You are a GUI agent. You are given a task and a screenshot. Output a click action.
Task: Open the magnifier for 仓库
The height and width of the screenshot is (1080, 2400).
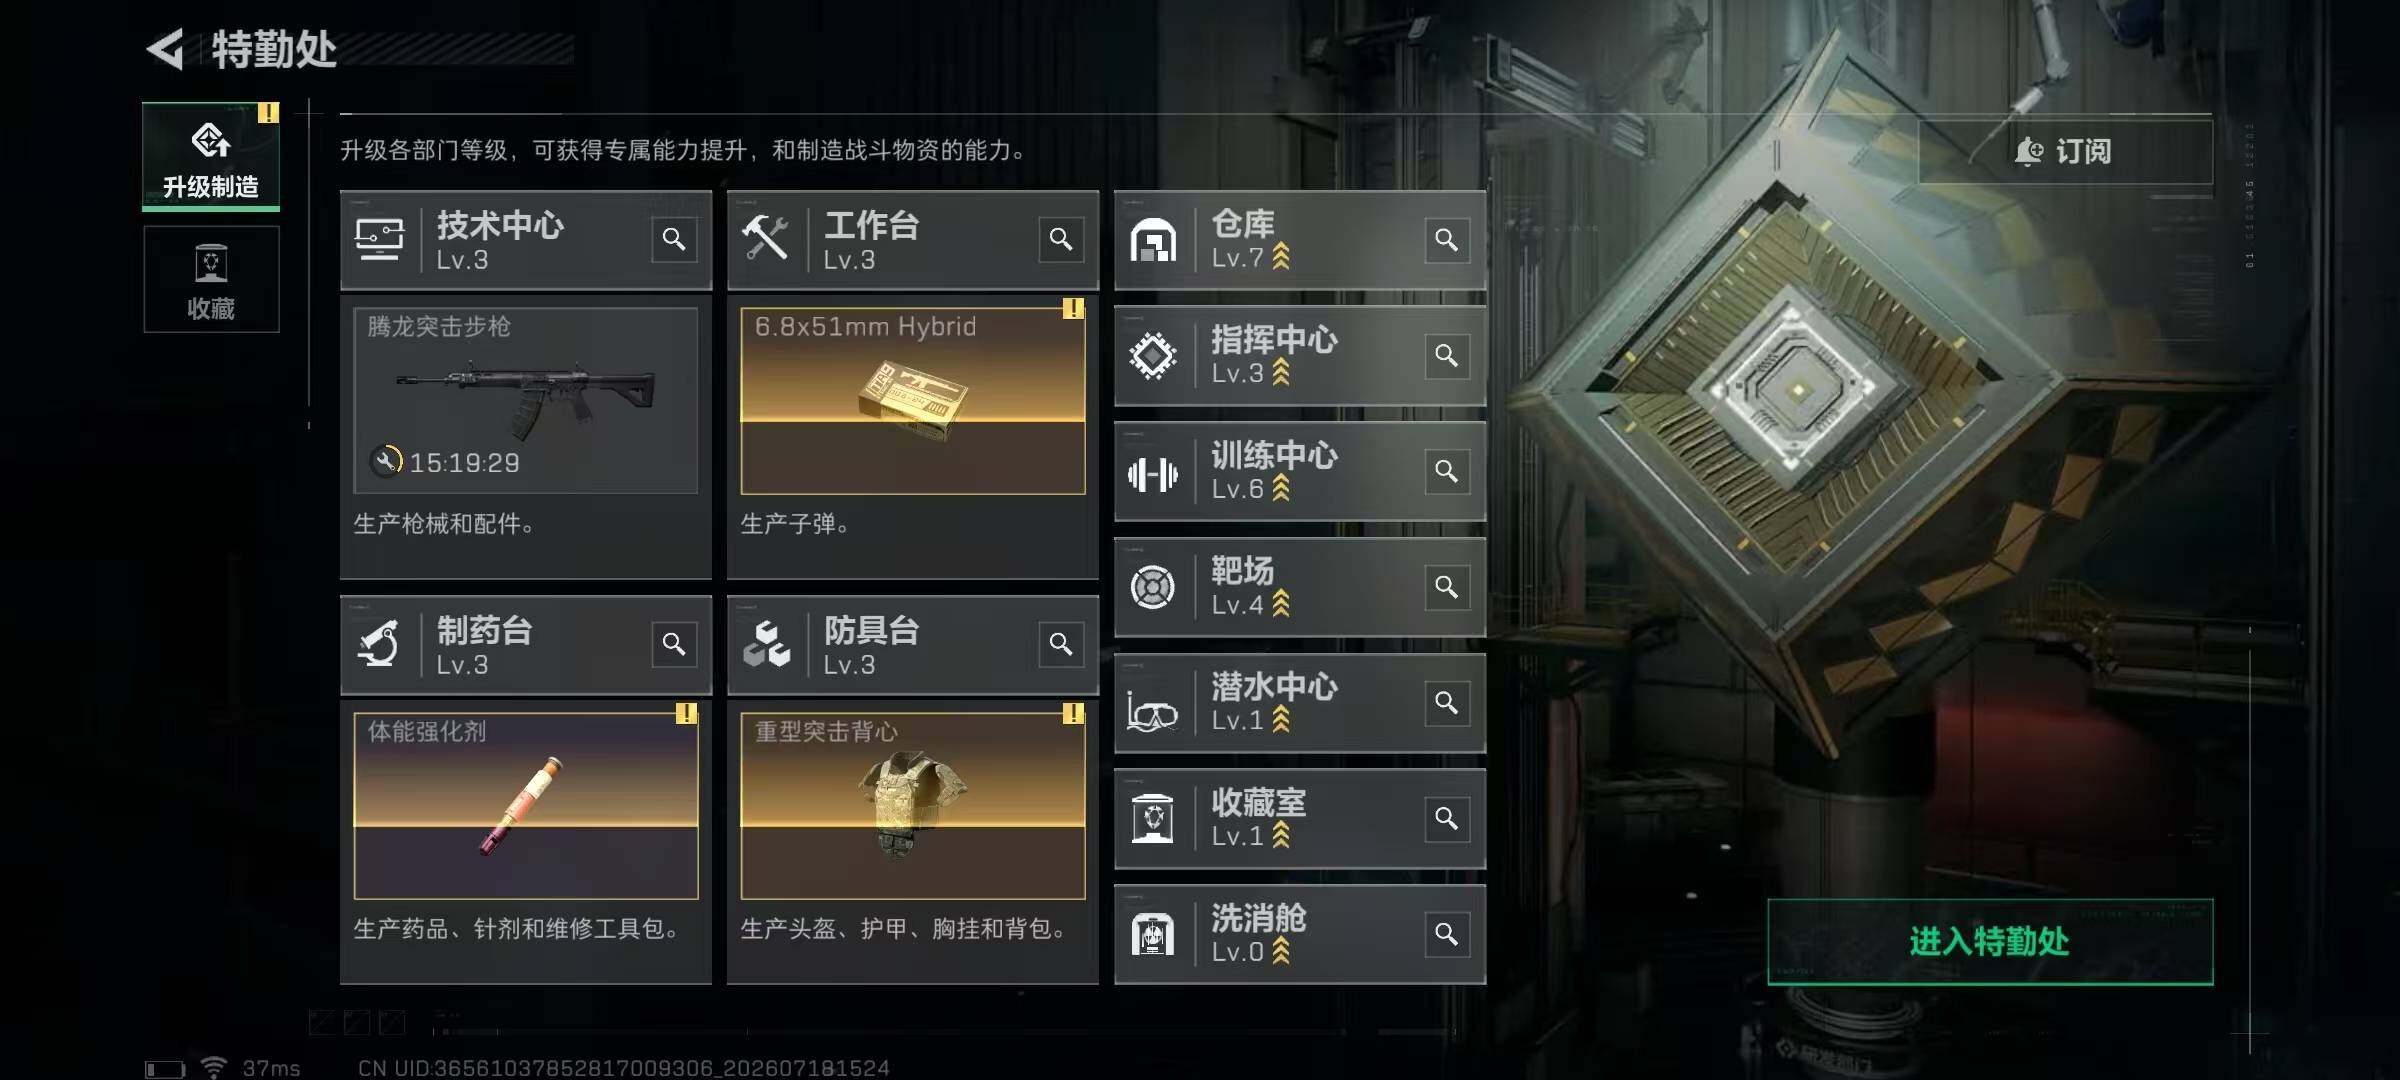click(1447, 240)
